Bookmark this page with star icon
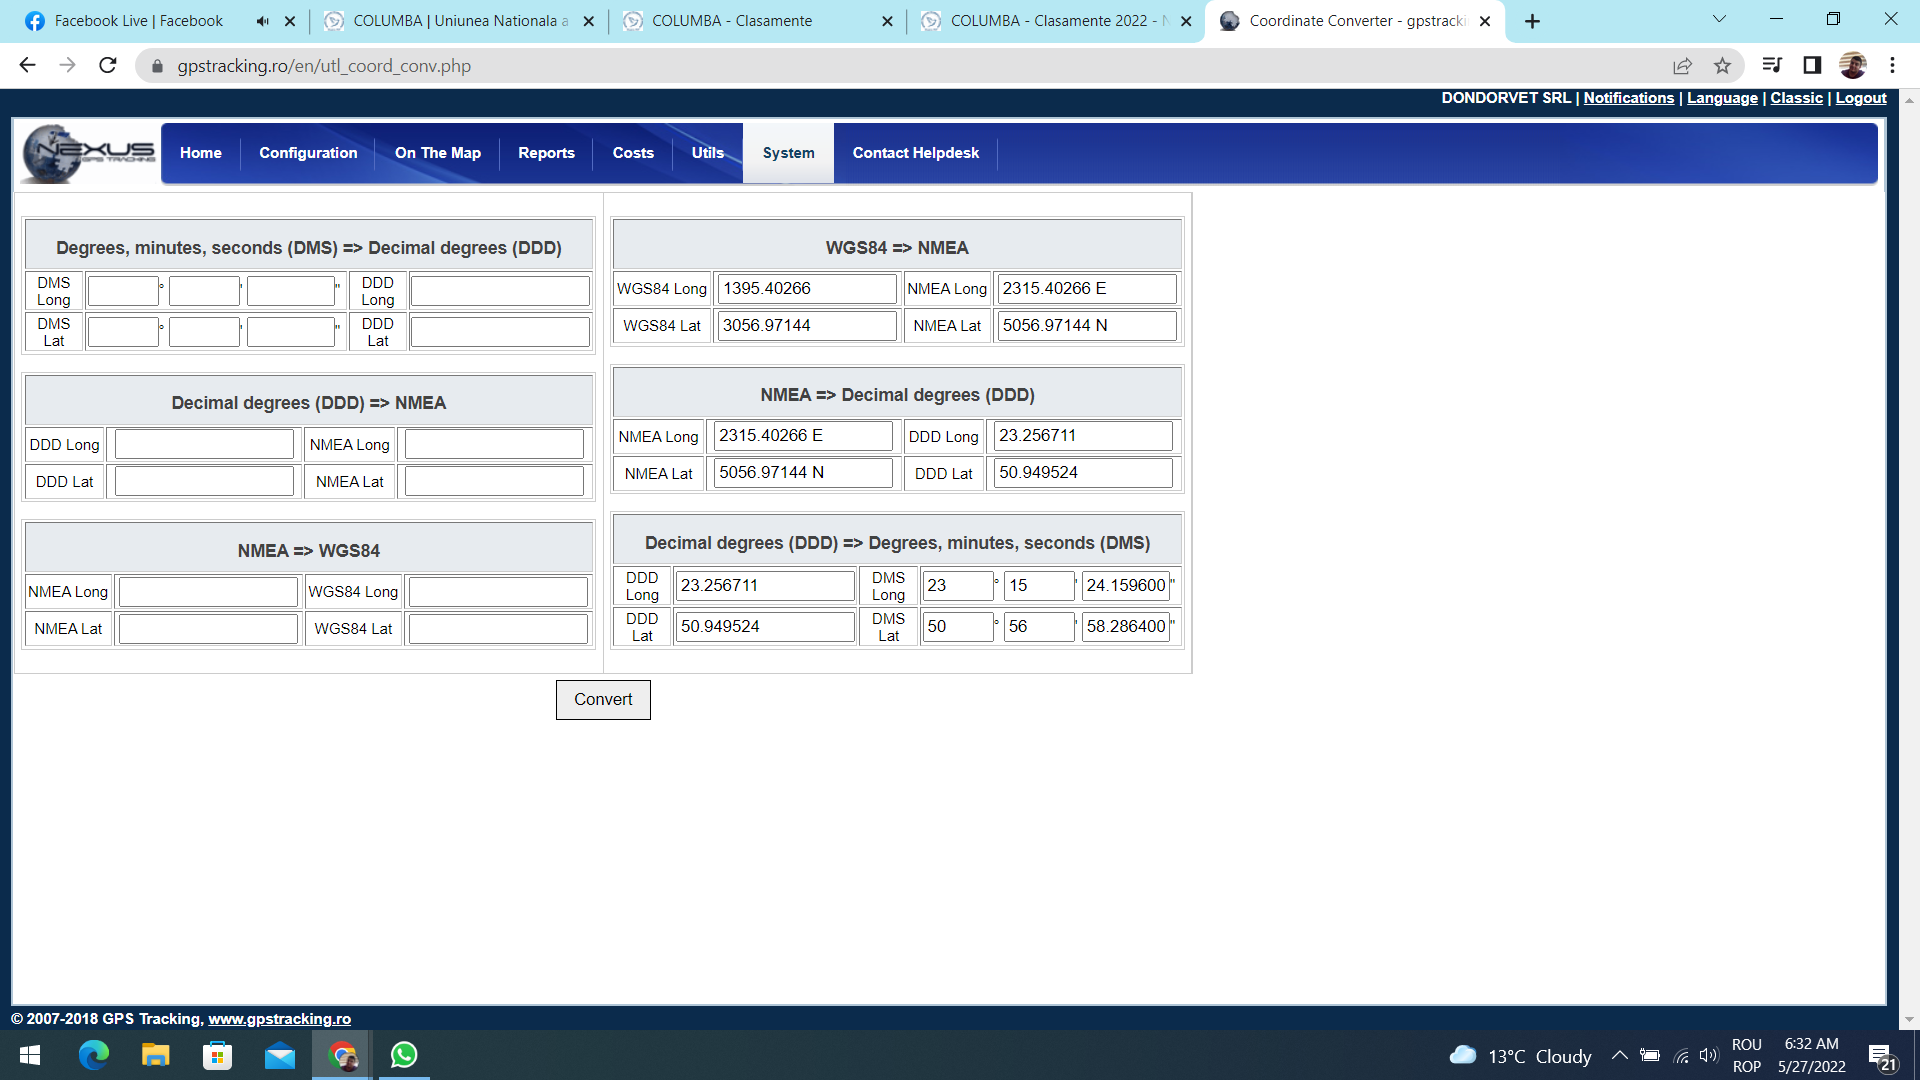This screenshot has width=1920, height=1080. tap(1722, 66)
